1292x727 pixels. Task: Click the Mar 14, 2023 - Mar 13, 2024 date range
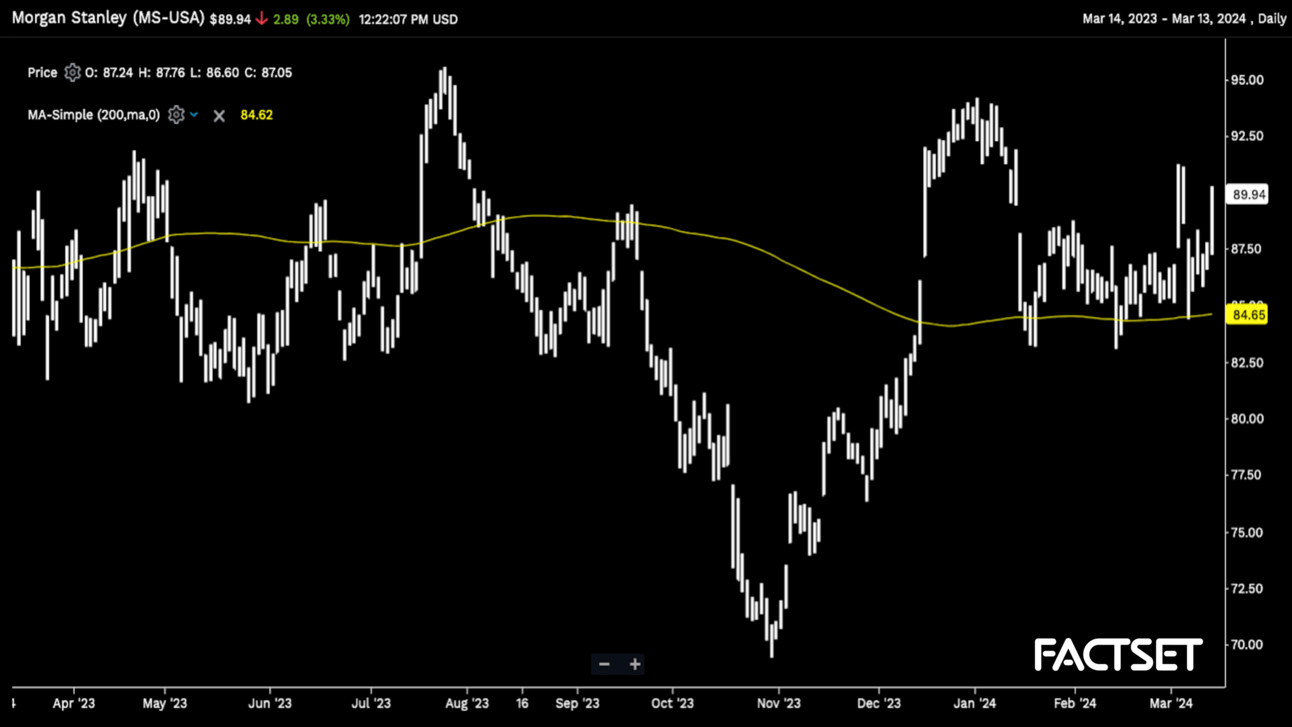1165,19
